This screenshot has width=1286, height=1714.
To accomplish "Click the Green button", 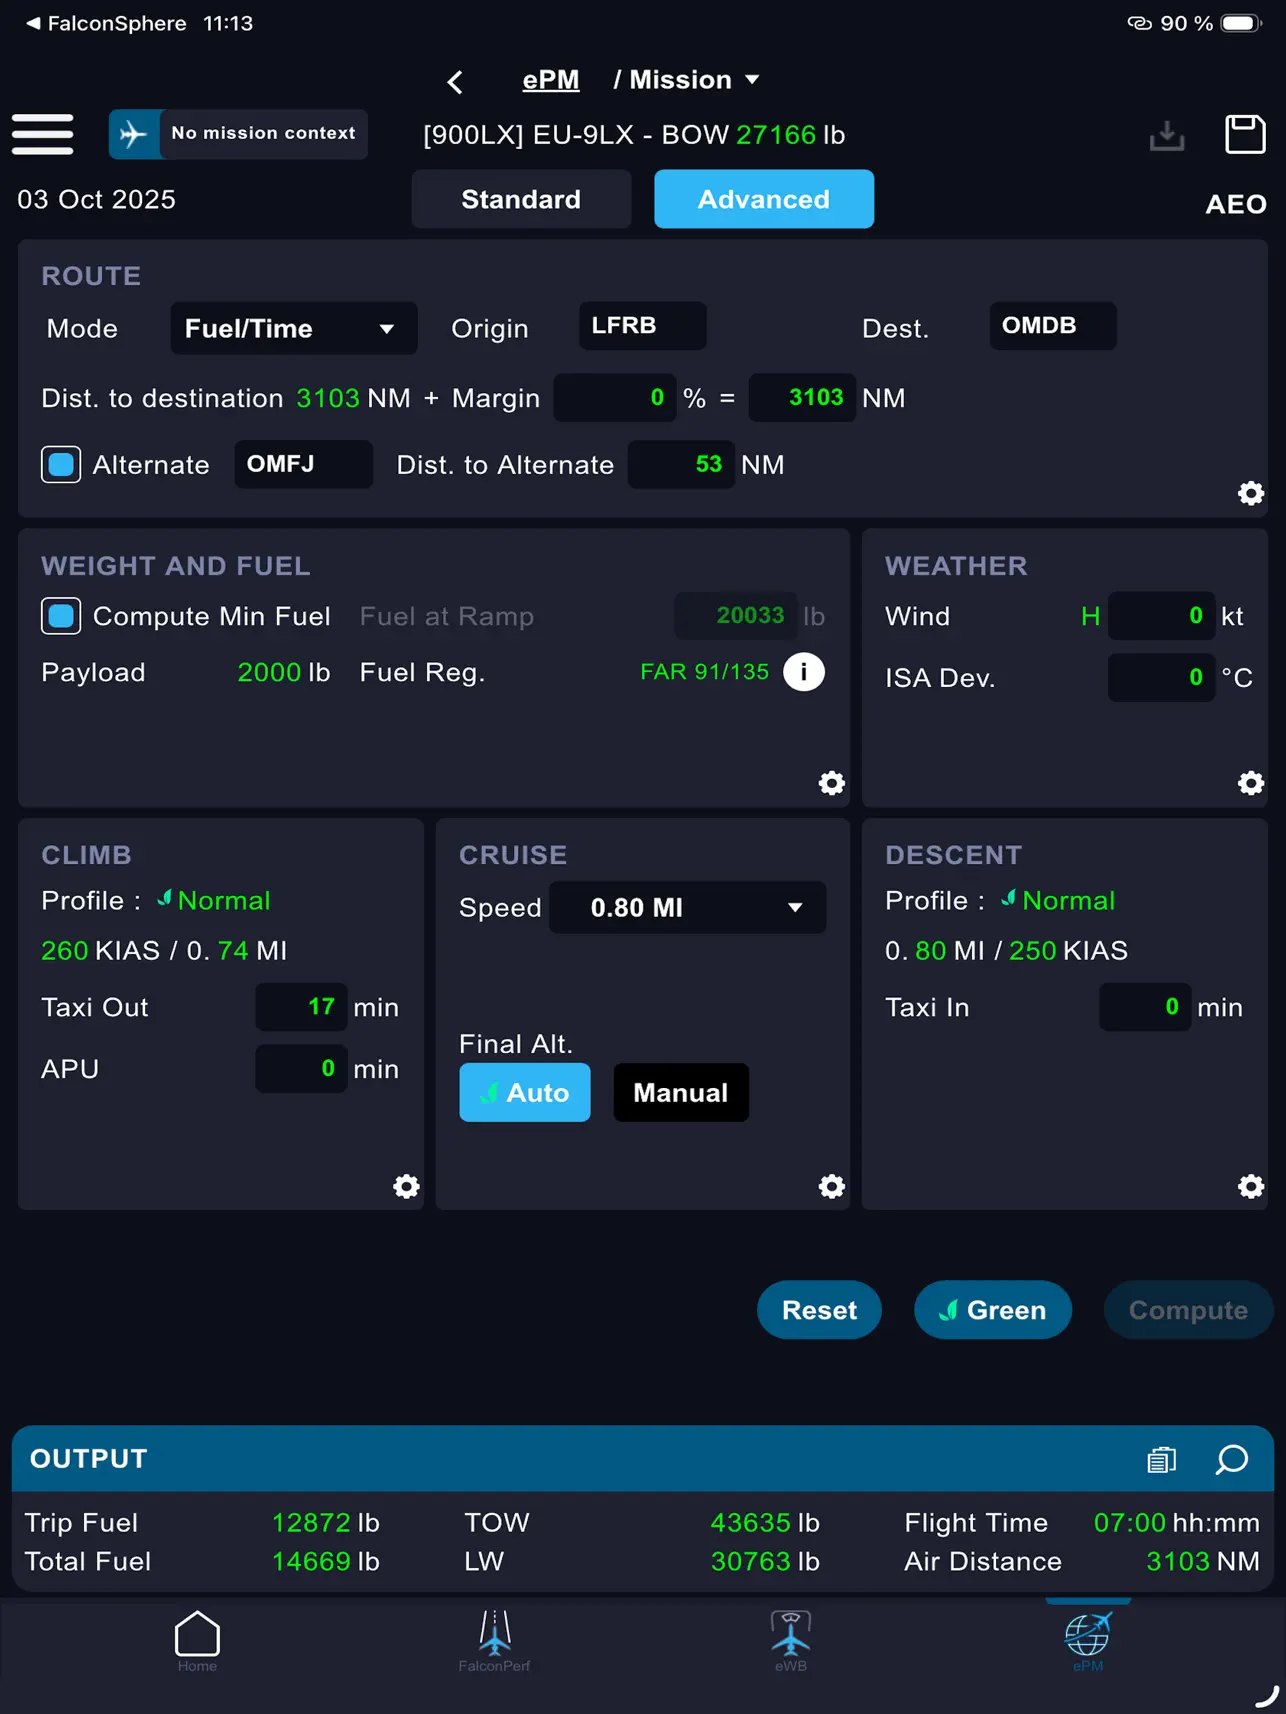I will pos(993,1310).
